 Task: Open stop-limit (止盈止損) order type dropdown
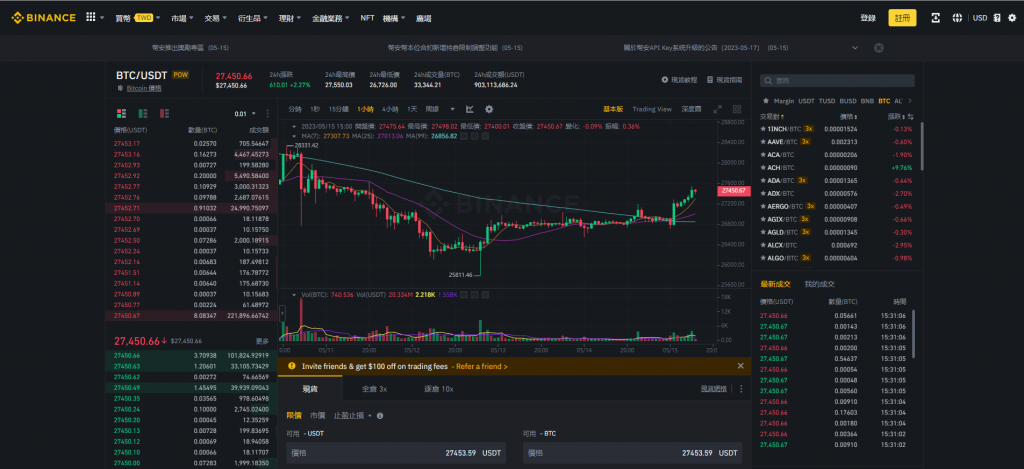pyautogui.click(x=352, y=415)
